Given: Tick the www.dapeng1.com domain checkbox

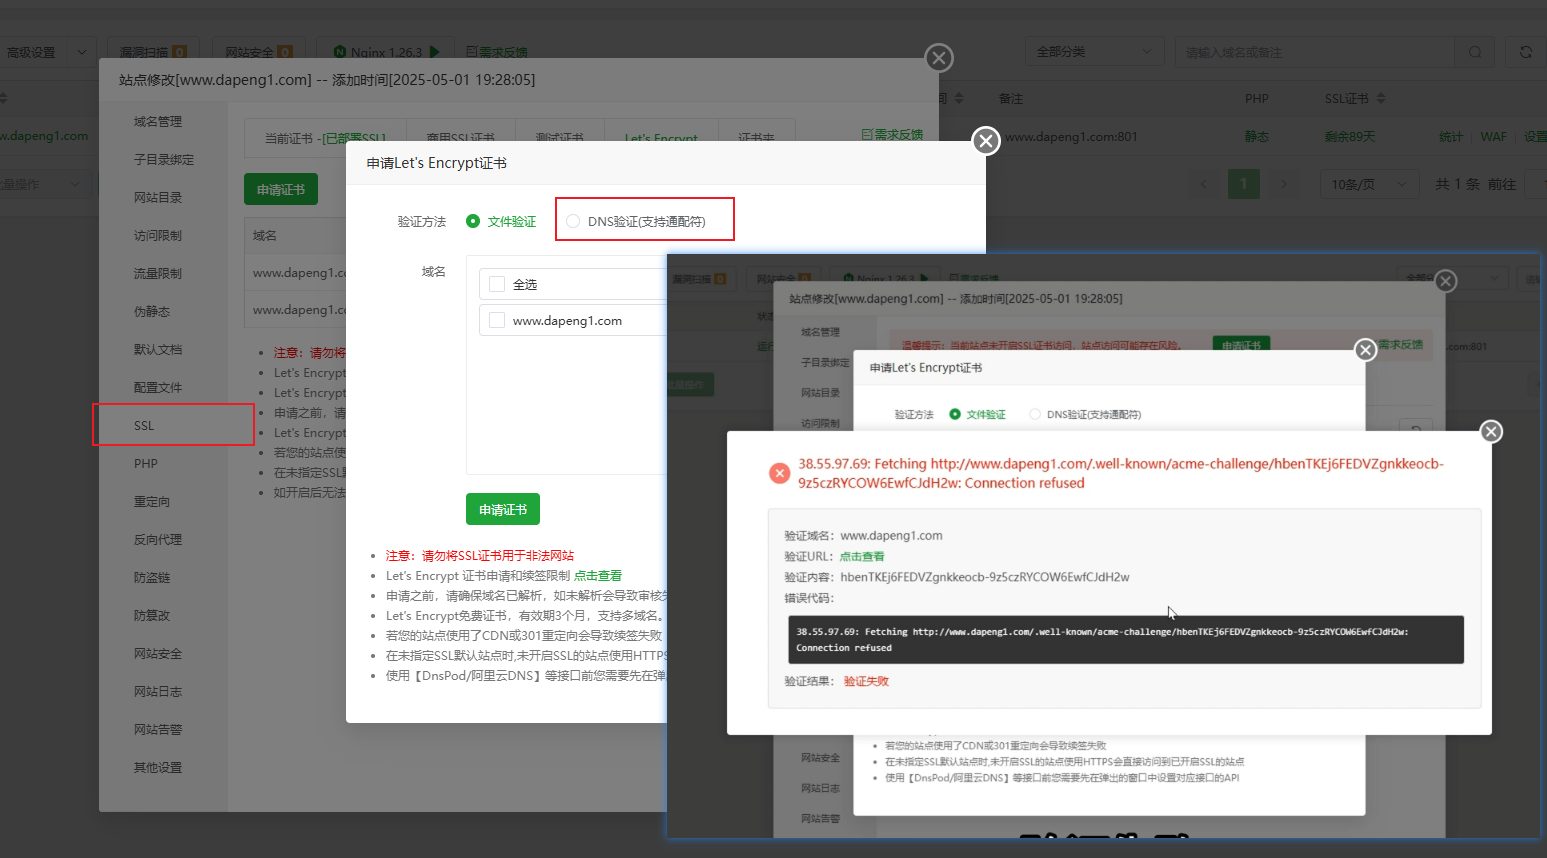Looking at the screenshot, I should (497, 321).
